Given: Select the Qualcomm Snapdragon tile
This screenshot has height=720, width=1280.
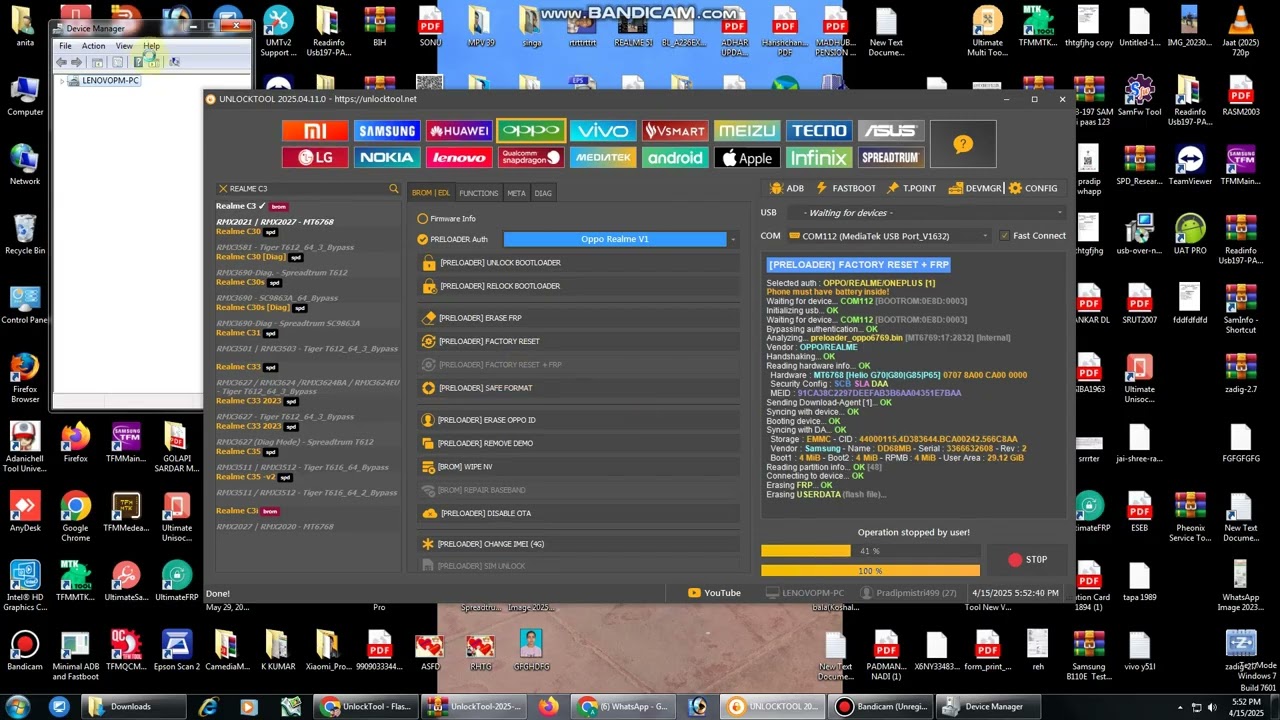Looking at the screenshot, I should 531,157.
